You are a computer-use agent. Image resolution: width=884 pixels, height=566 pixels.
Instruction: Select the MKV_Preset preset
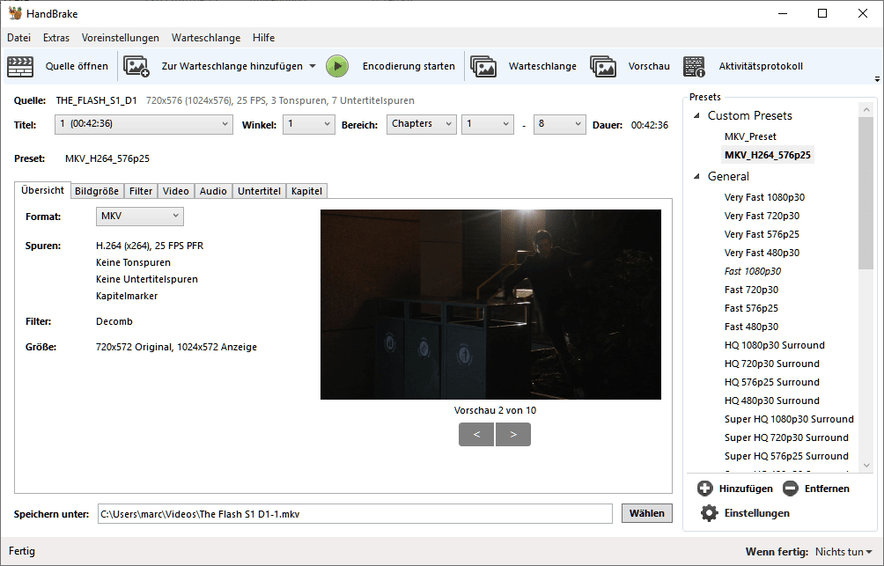coord(750,136)
